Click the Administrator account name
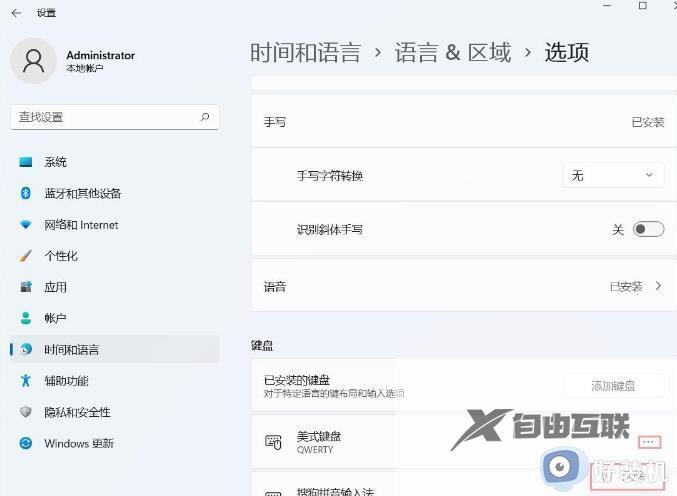The image size is (677, 496). (101, 55)
